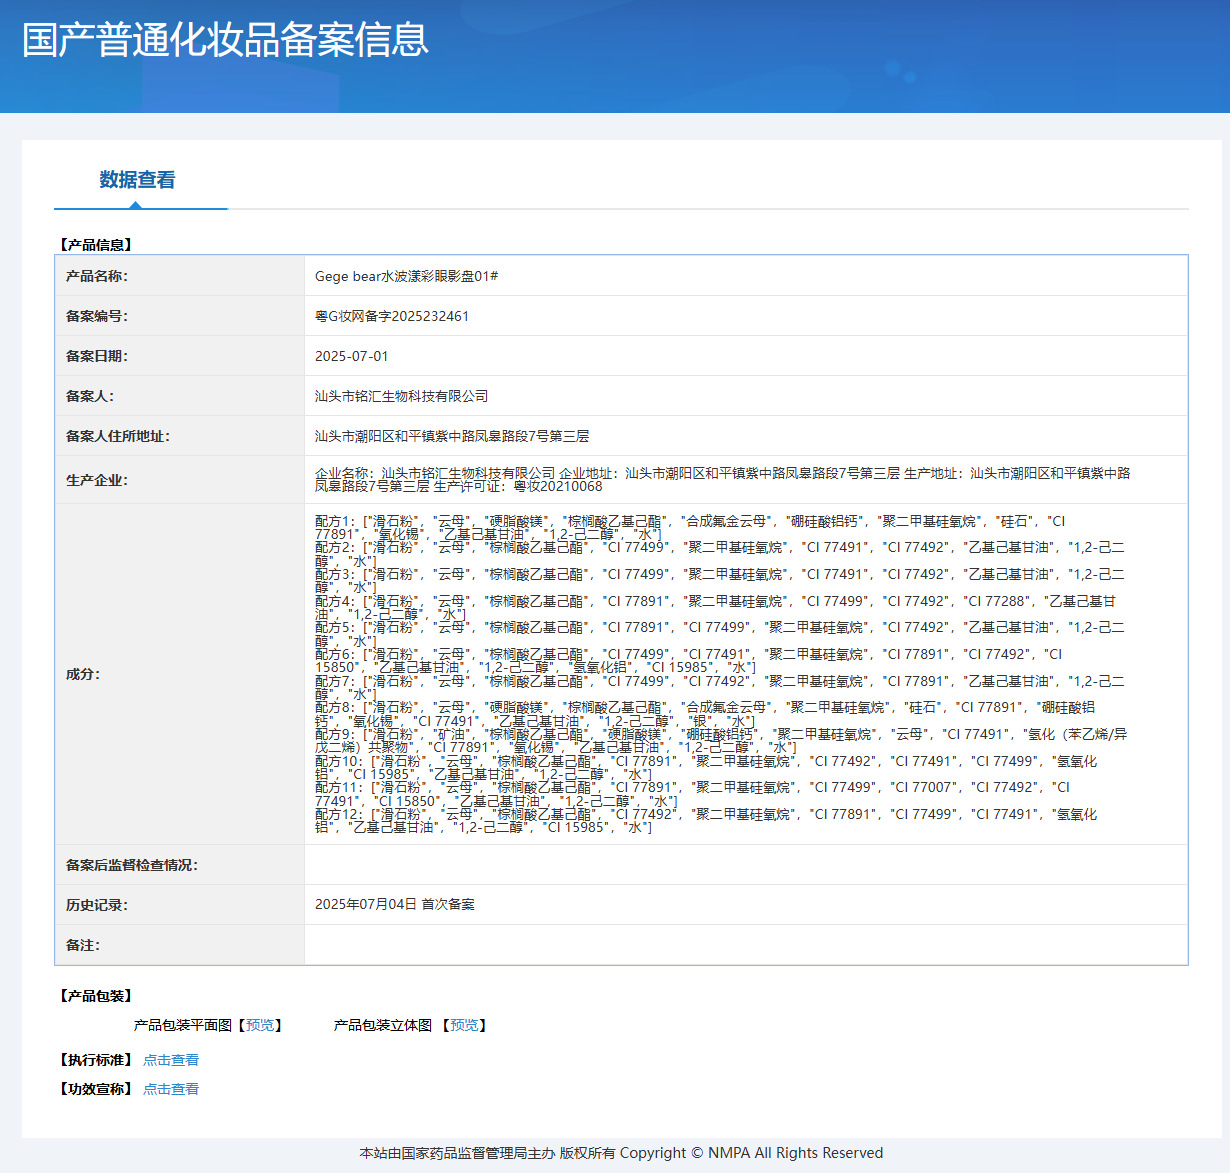Select the NMPA copyright footer text
Image resolution: width=1230 pixels, height=1173 pixels.
coord(621,1153)
